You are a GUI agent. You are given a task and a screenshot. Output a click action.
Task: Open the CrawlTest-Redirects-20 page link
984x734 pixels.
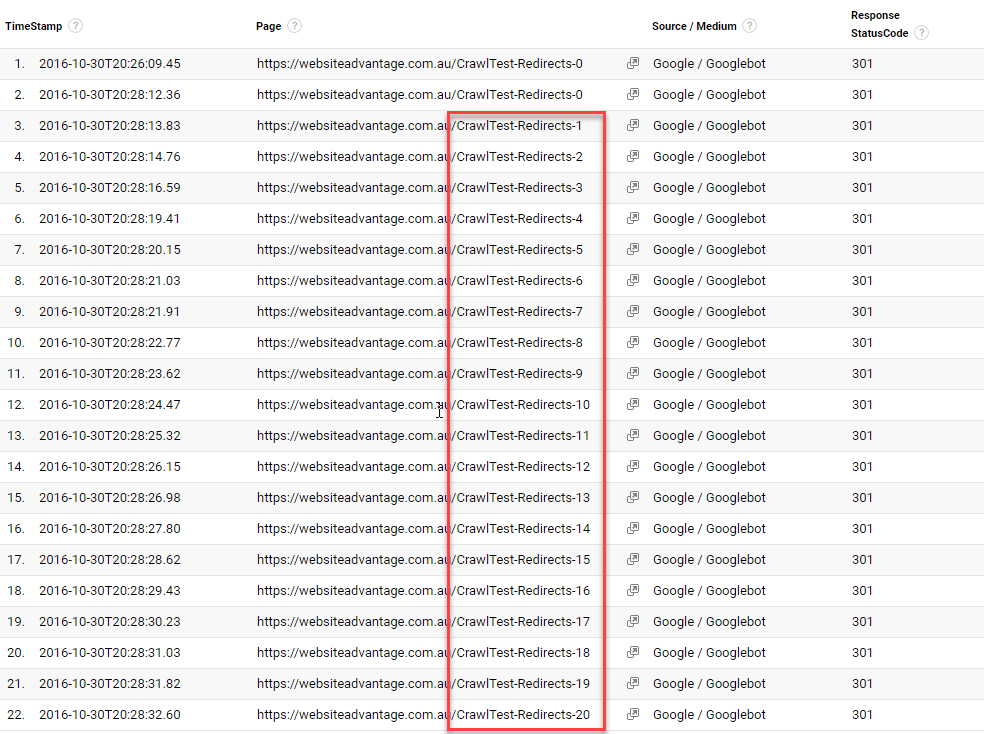(x=424, y=715)
